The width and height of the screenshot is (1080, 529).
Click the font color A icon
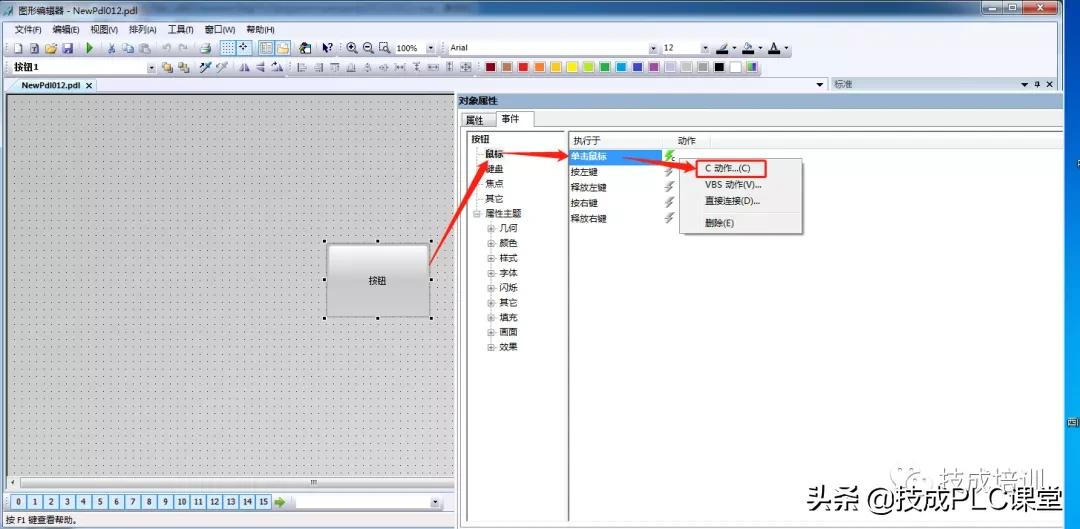tap(774, 48)
